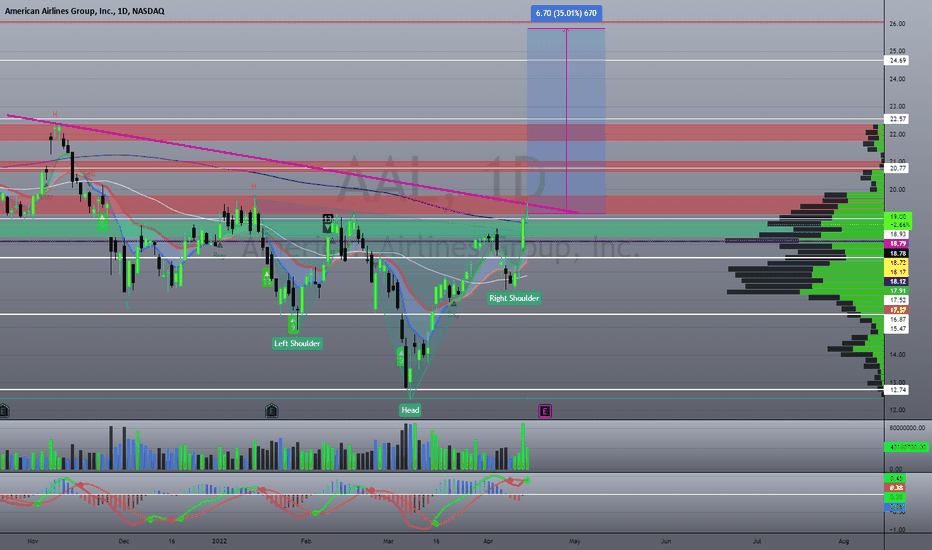
Task: Click the Apr date axis label
Action: 488,541
